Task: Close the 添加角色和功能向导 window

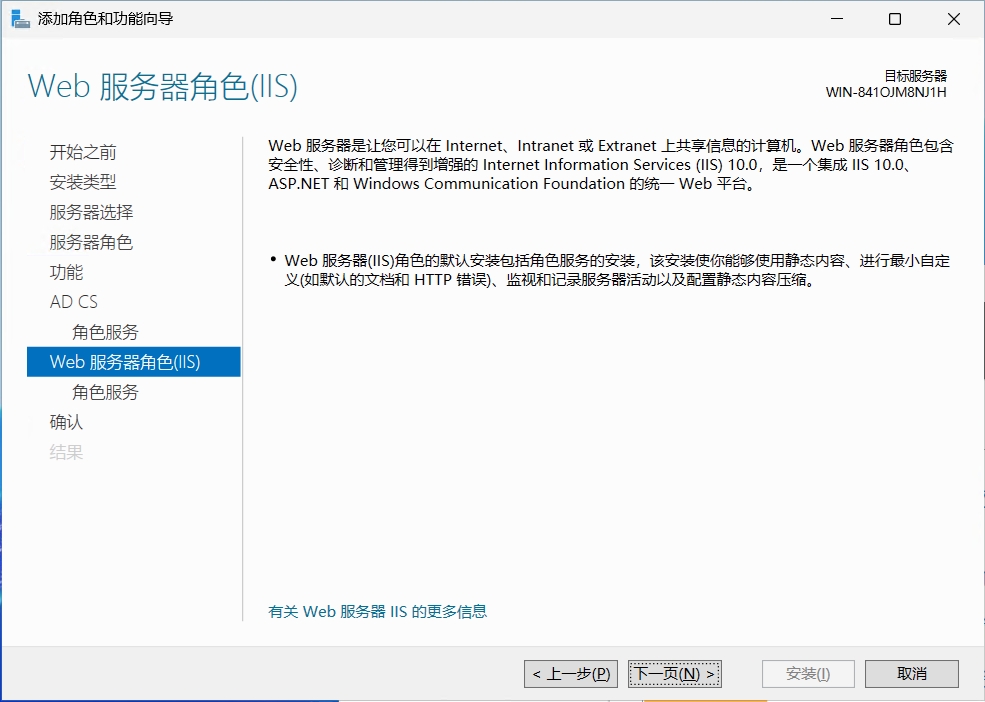Action: point(954,19)
